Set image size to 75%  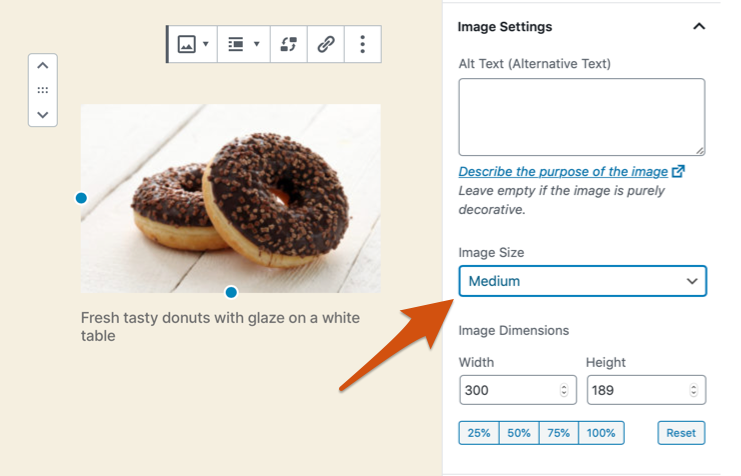click(559, 433)
